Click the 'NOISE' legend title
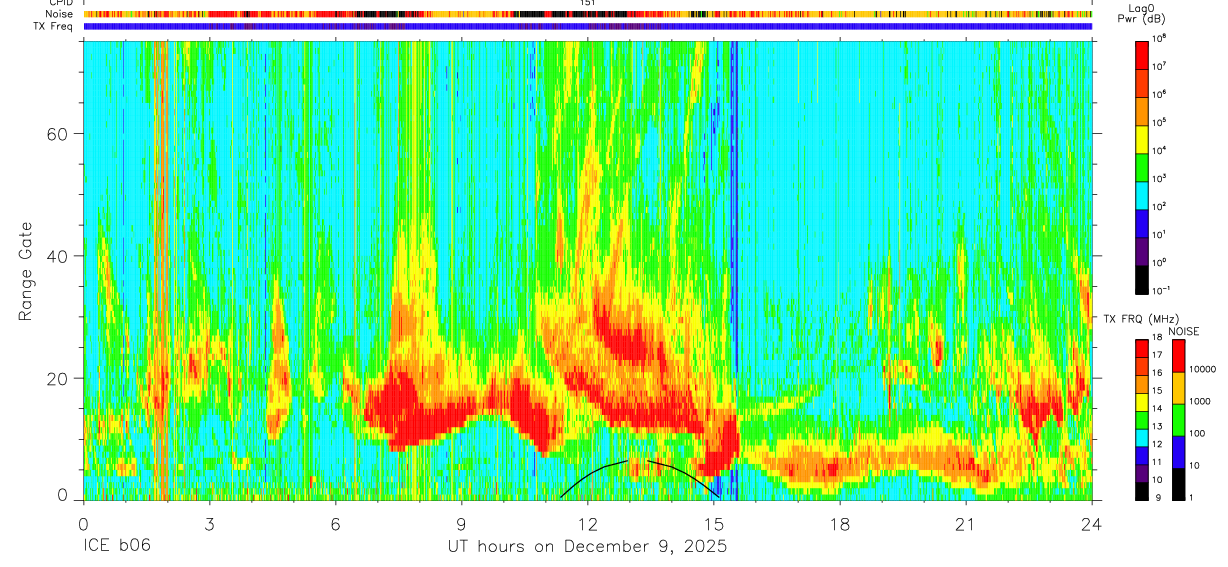Screen dimensions: 1228x567 (x=1182, y=330)
